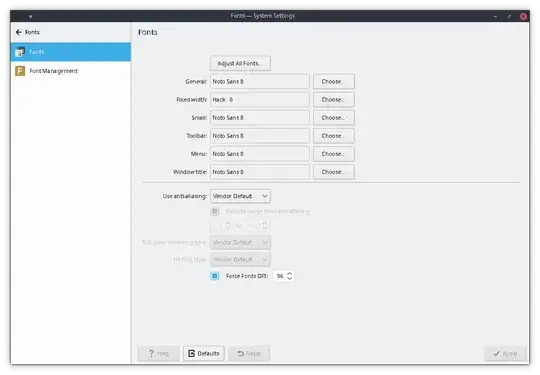
Task: Choose a font for Toolbar
Action: click(333, 136)
